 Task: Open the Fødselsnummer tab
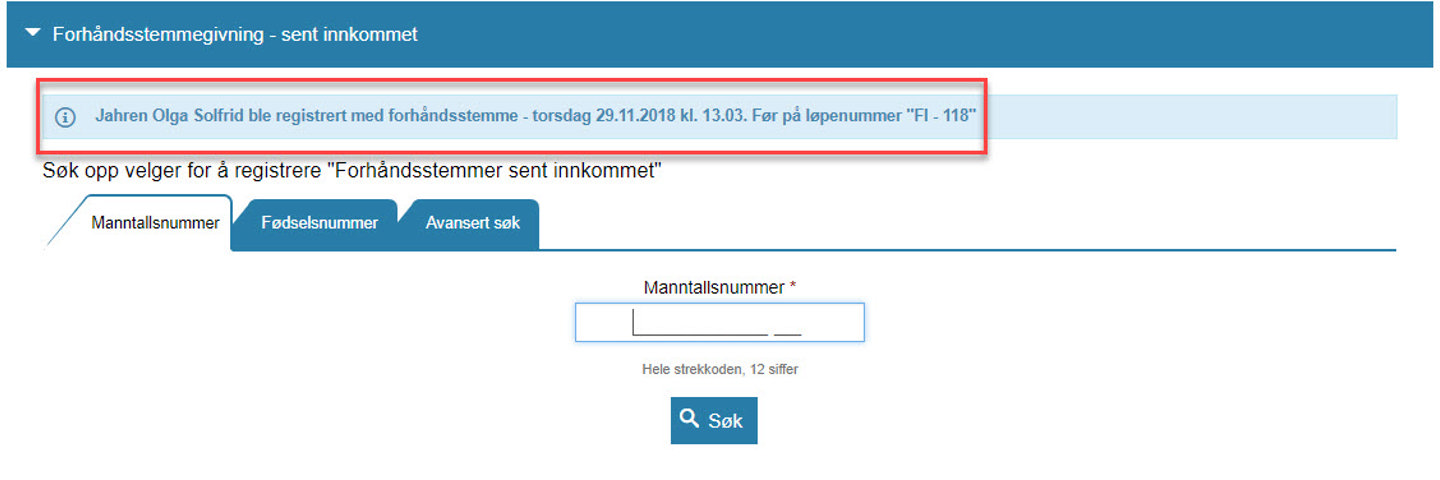[319, 223]
